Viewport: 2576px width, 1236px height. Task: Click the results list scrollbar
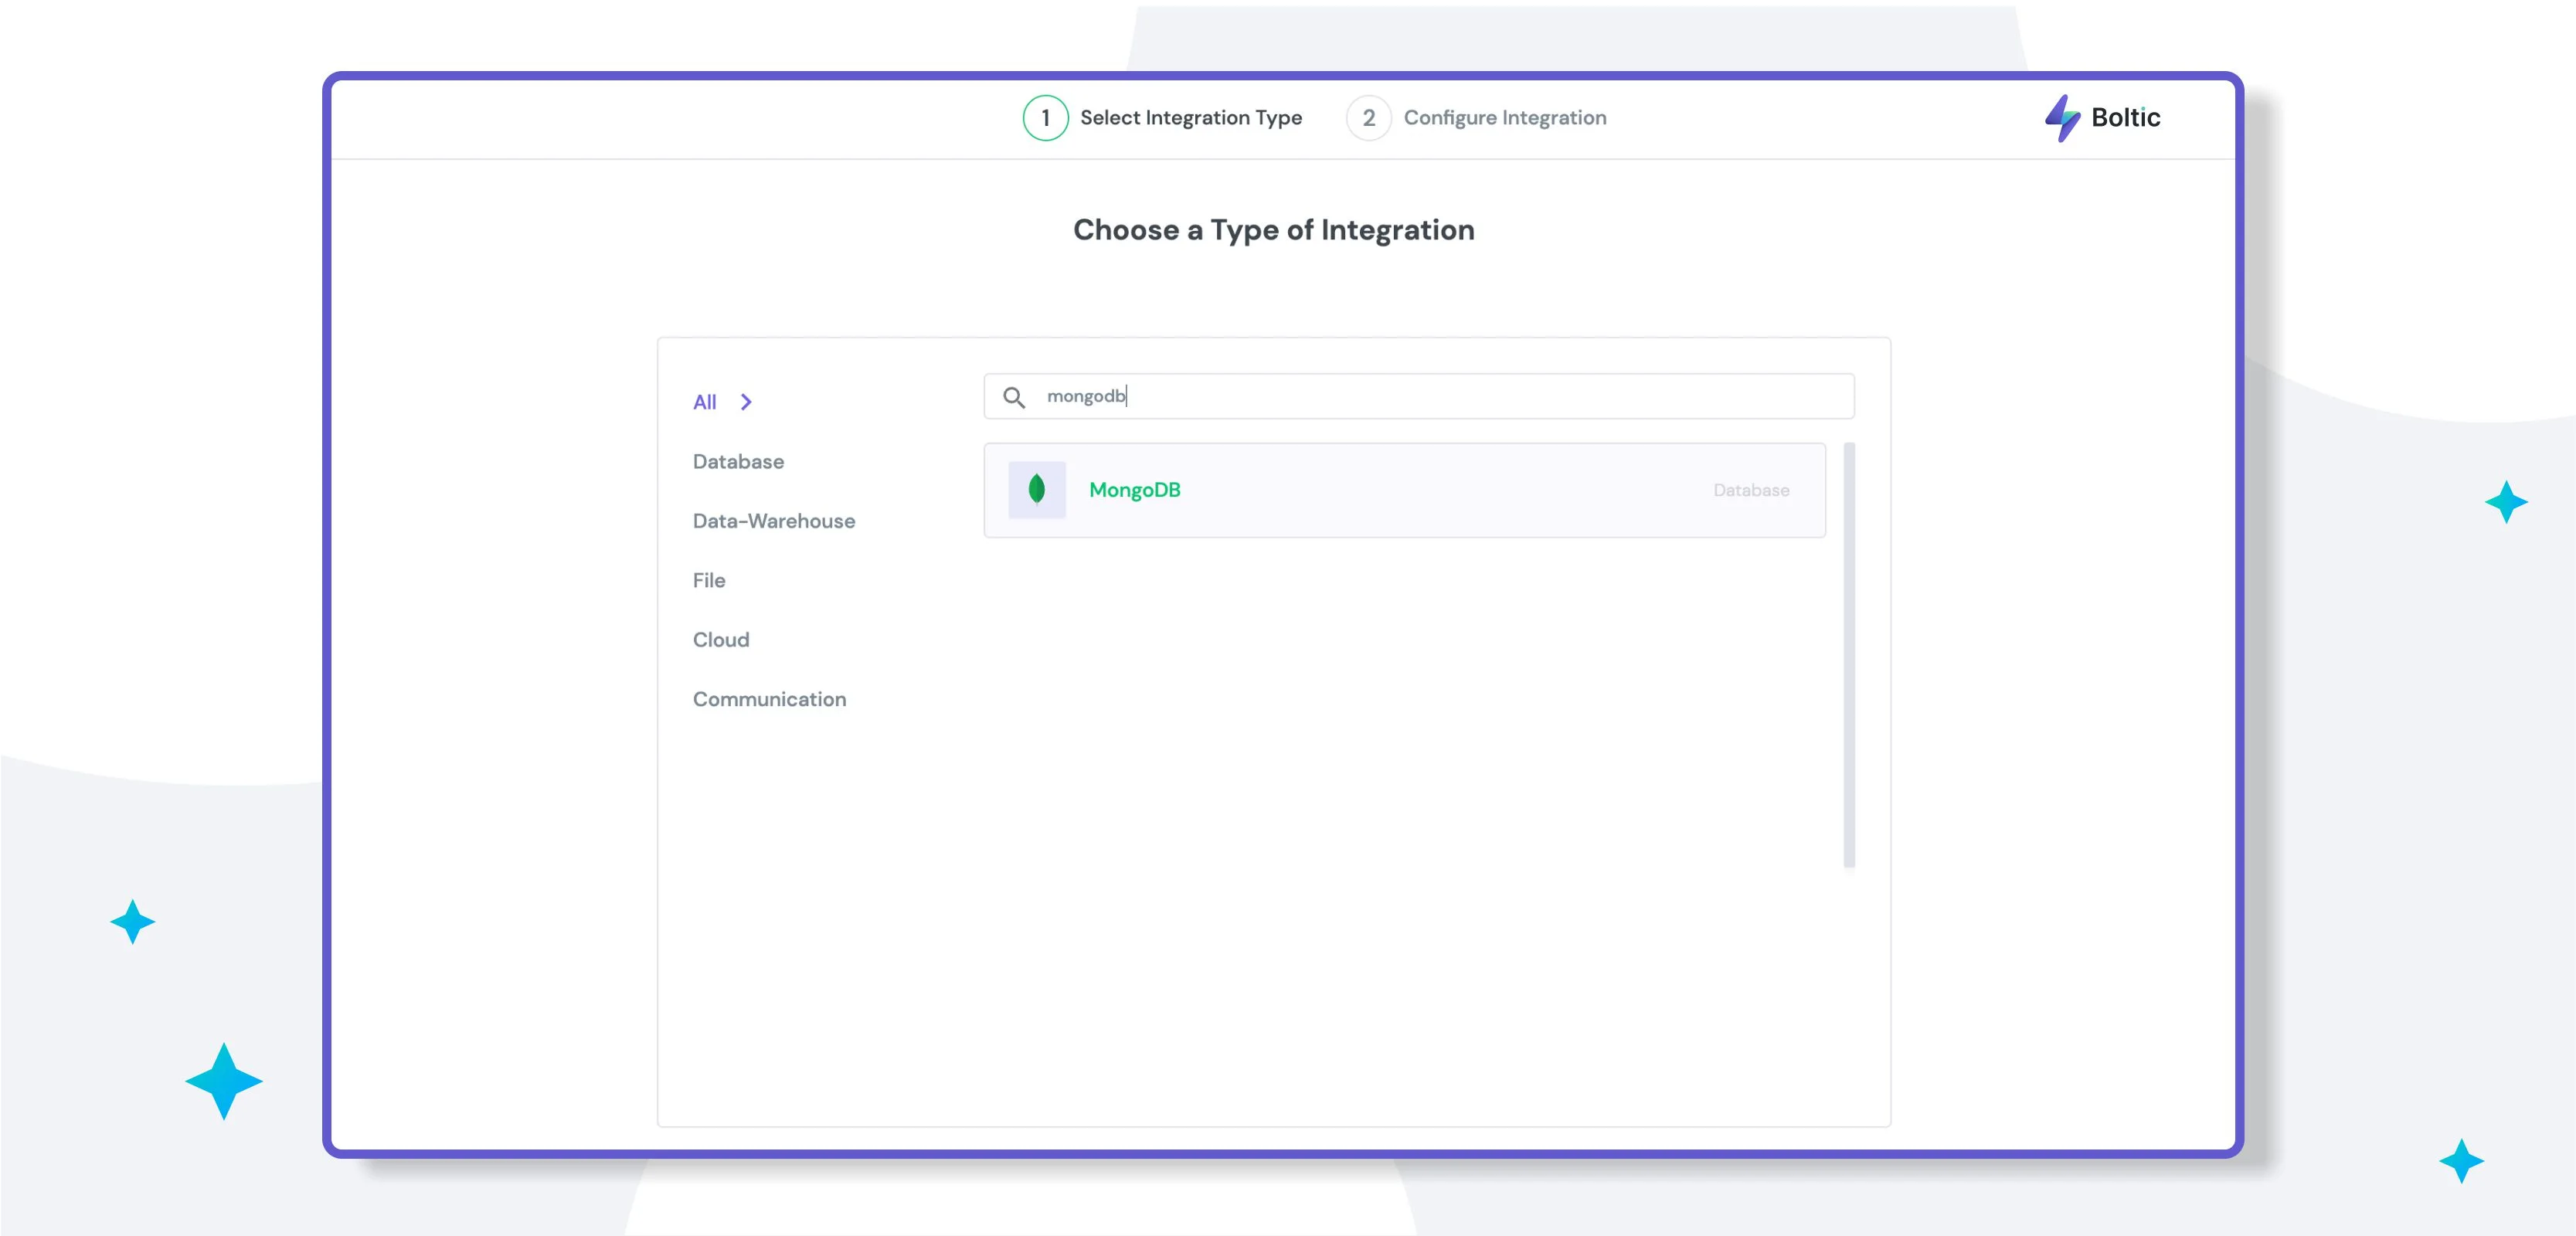click(1848, 655)
